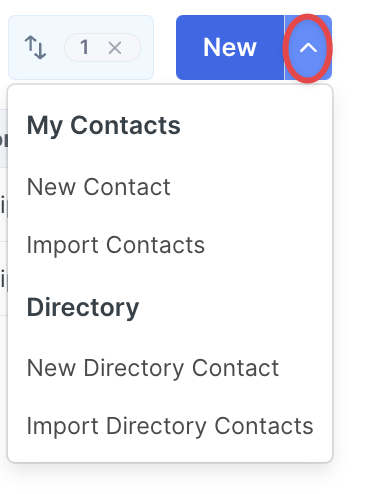The height and width of the screenshot is (494, 369).
Task: Create a new contact in the Directory
Action: 153,368
